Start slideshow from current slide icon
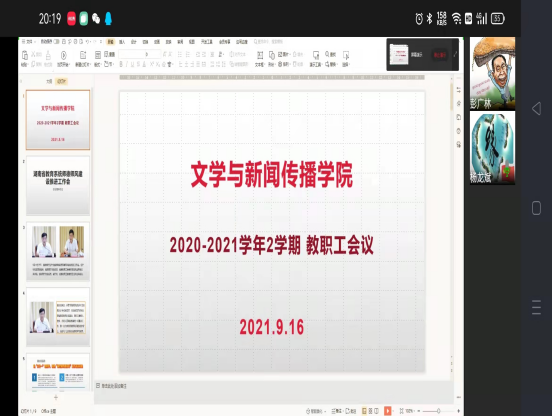Viewport: 553px width, 416px height. 63,56
